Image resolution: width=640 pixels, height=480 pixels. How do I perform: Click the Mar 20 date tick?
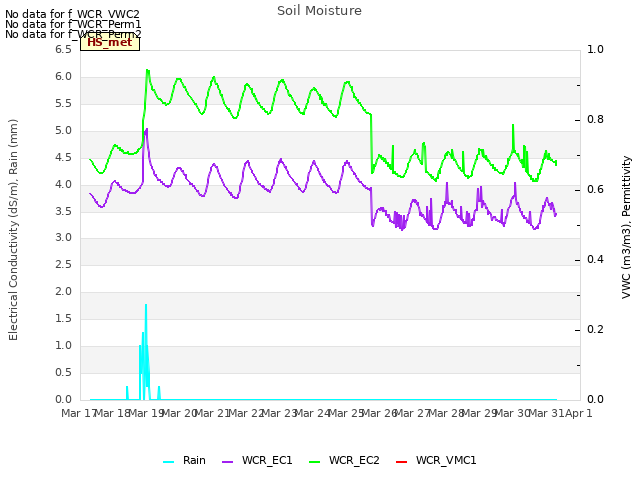click(180, 413)
